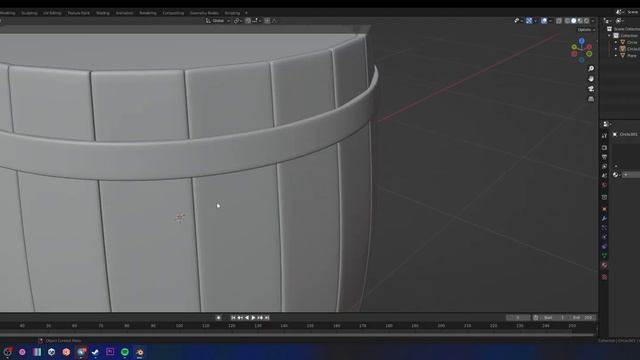640x360 pixels.
Task: Open the material slot browse dropdown
Action: tap(616, 175)
